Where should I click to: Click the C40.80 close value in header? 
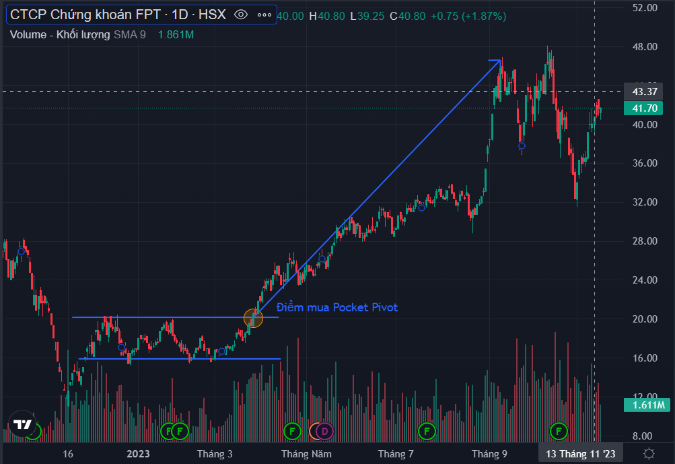407,16
